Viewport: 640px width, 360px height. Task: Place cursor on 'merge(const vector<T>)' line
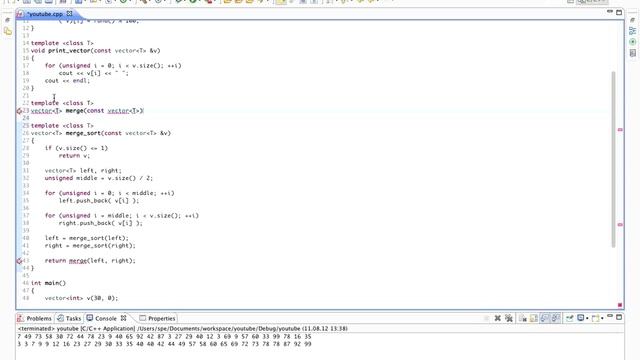coord(87,111)
